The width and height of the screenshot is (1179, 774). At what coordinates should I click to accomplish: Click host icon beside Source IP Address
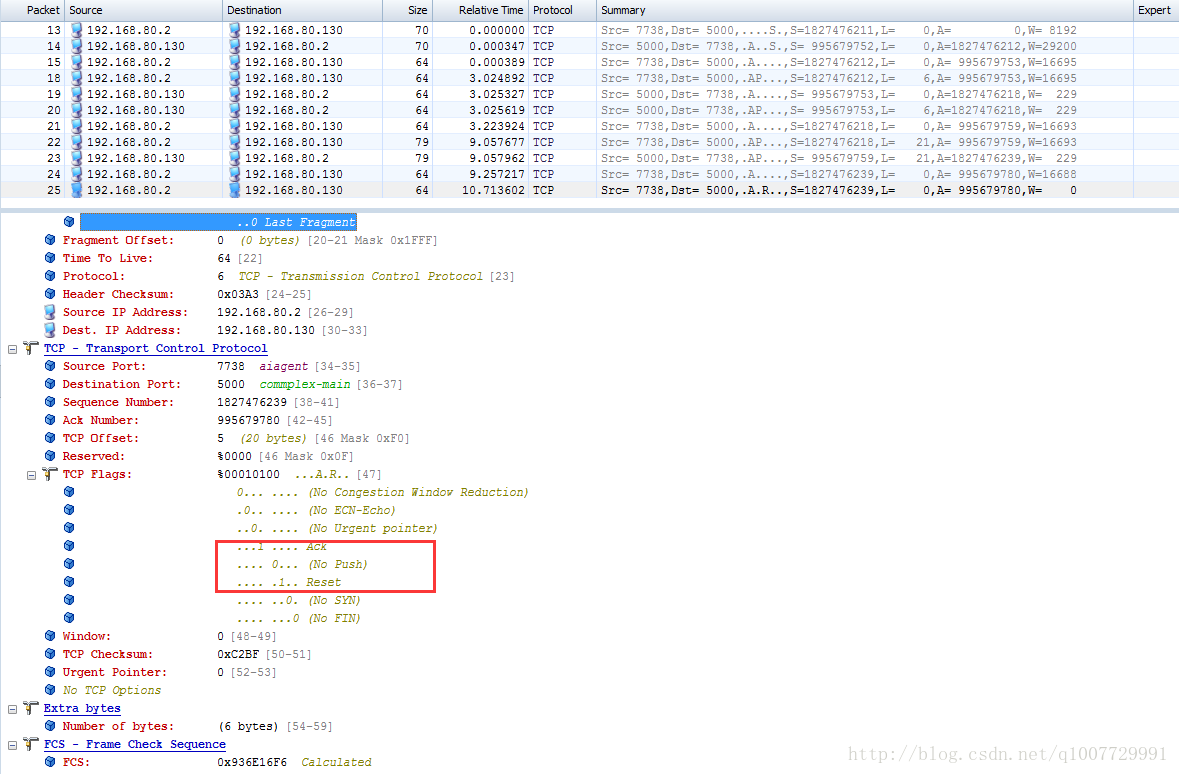(50, 312)
